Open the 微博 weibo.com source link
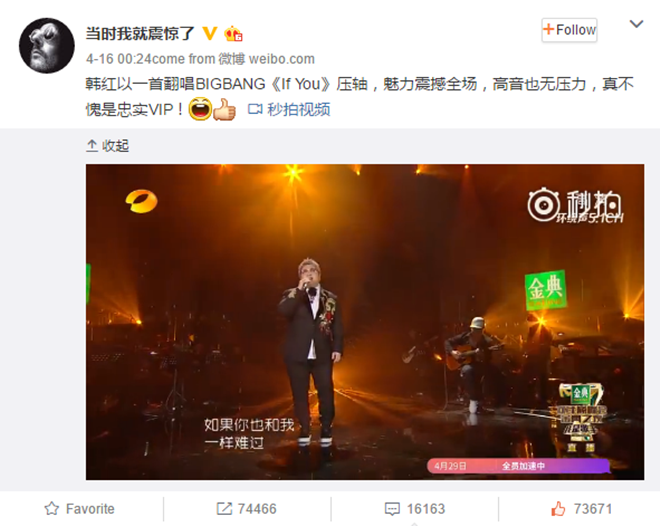660x526 pixels. pyautogui.click(x=266, y=59)
